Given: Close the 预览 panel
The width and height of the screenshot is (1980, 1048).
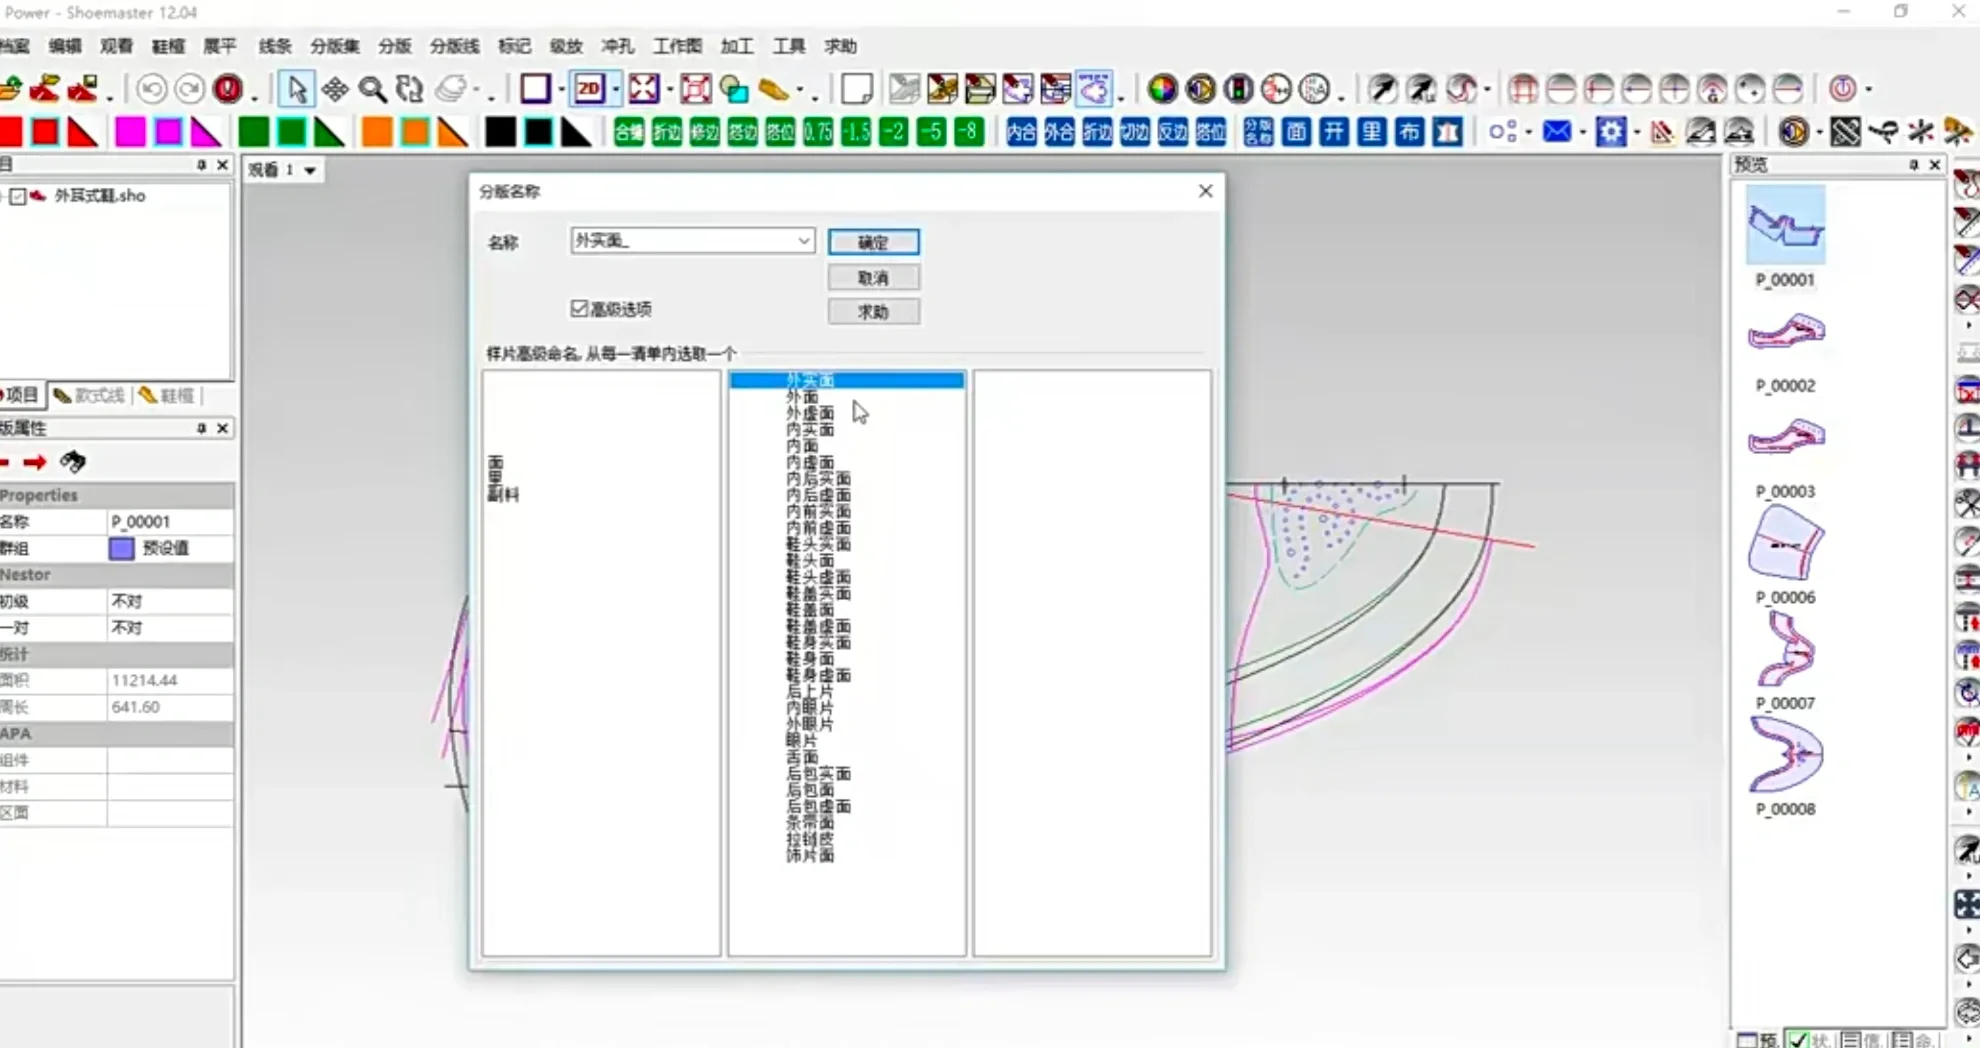Looking at the screenshot, I should [x=1935, y=165].
